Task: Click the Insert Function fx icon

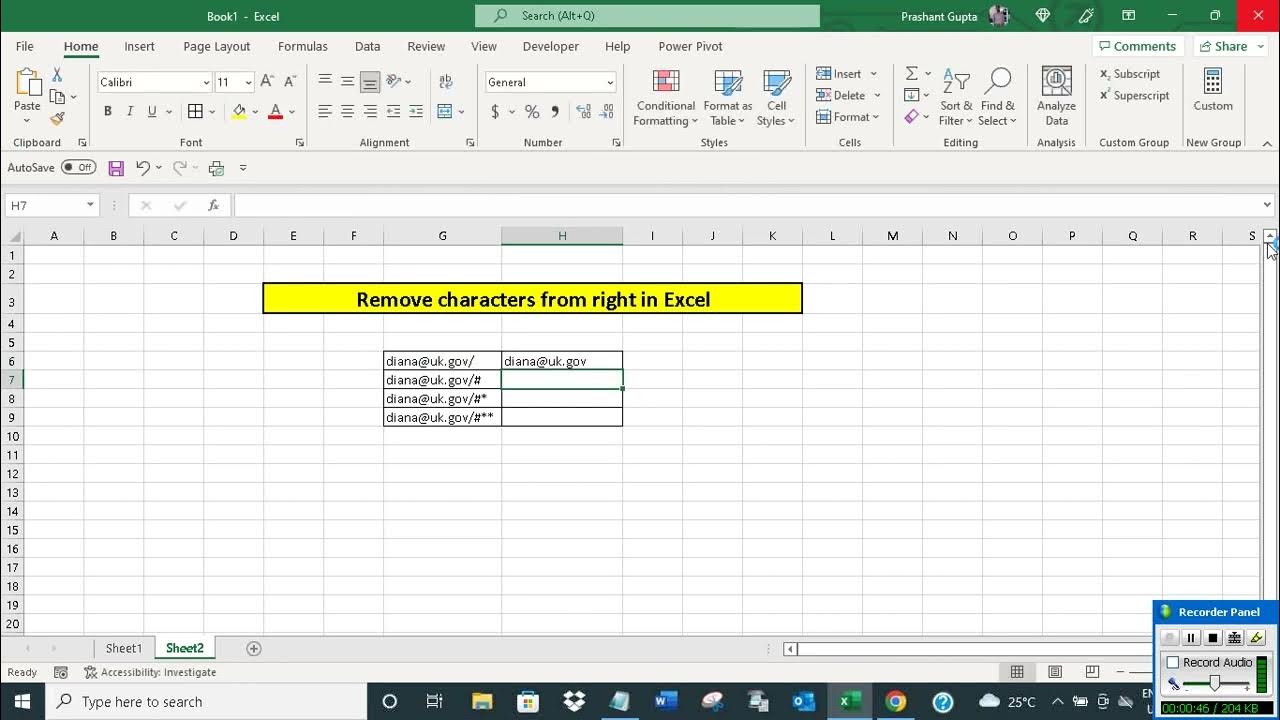Action: [x=213, y=205]
